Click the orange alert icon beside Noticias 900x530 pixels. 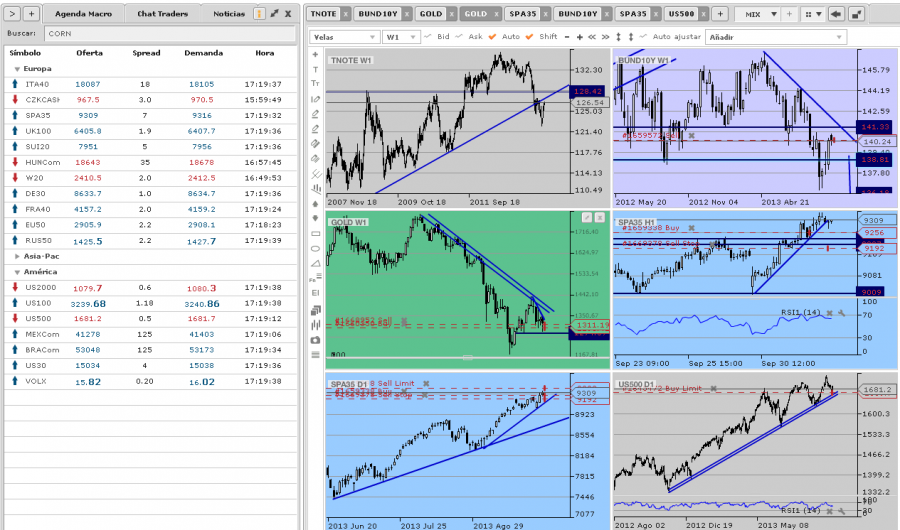coord(260,14)
